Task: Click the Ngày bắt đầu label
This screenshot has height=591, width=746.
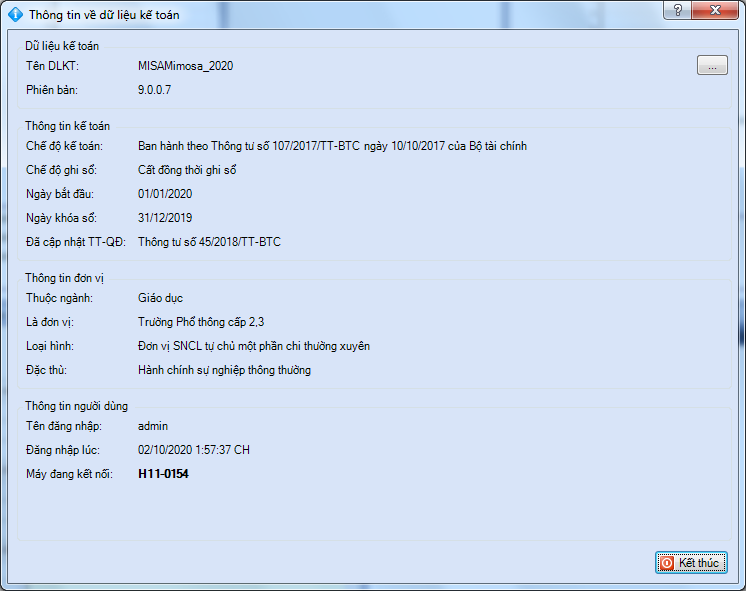Action: tap(60, 194)
